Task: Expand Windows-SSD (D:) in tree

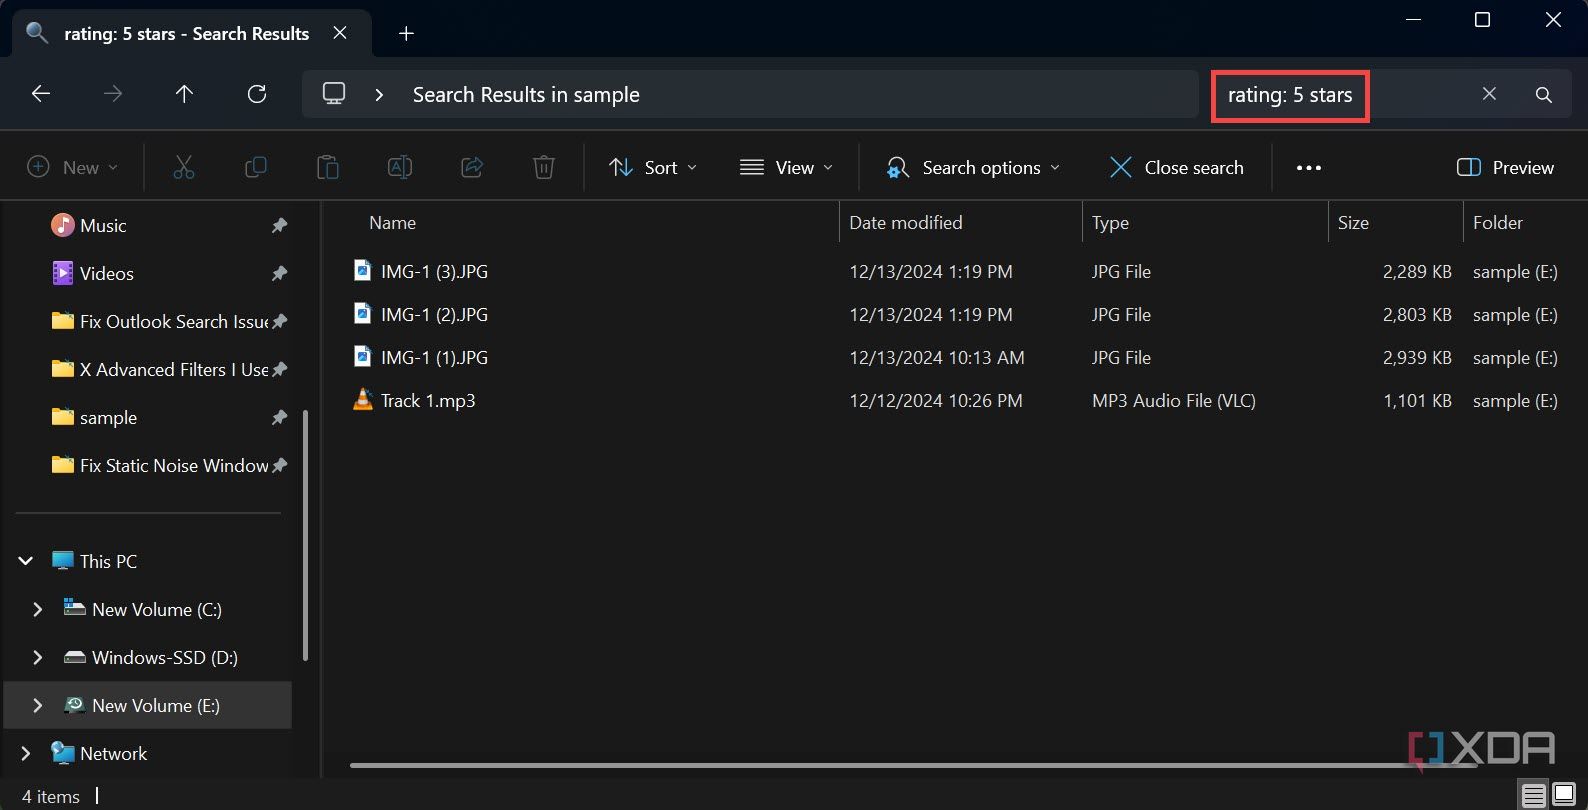Action: [38, 657]
